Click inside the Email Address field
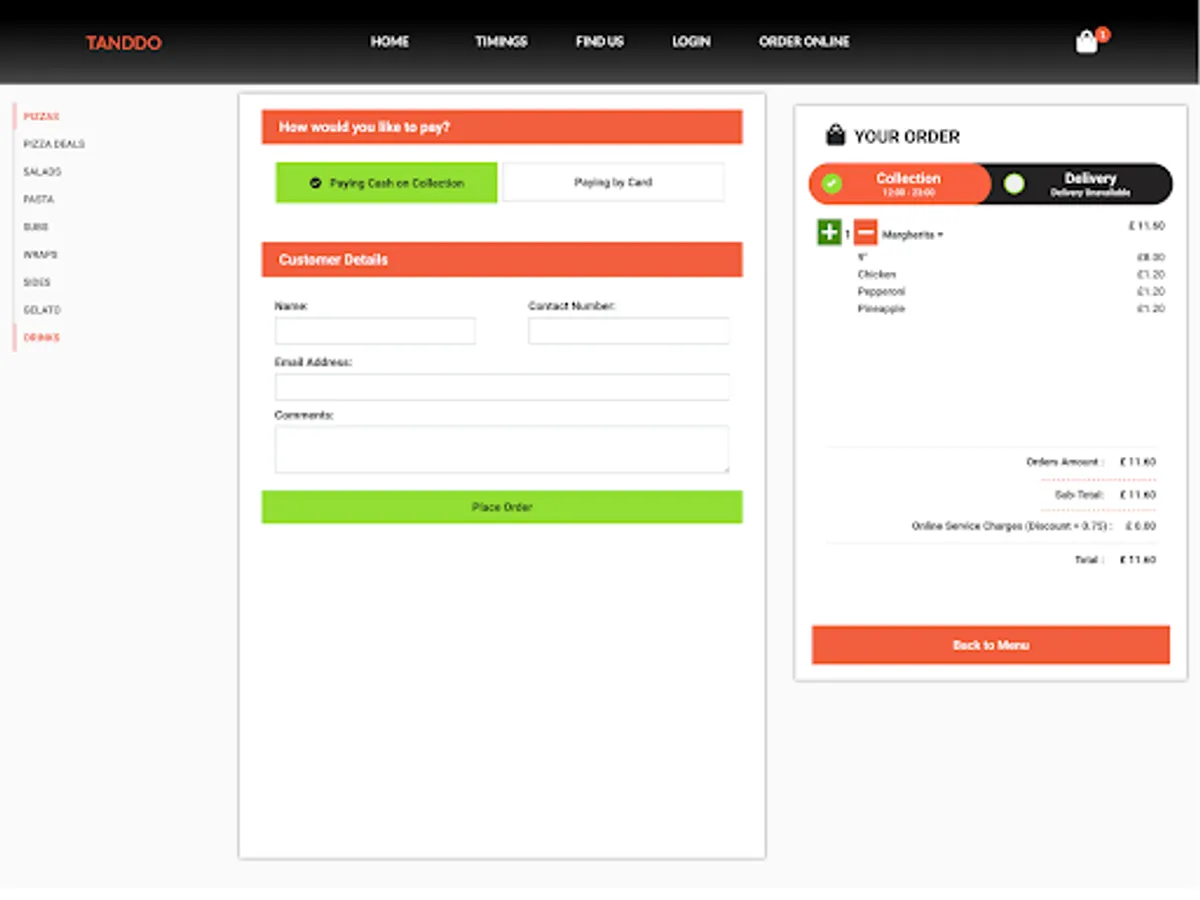 point(501,386)
